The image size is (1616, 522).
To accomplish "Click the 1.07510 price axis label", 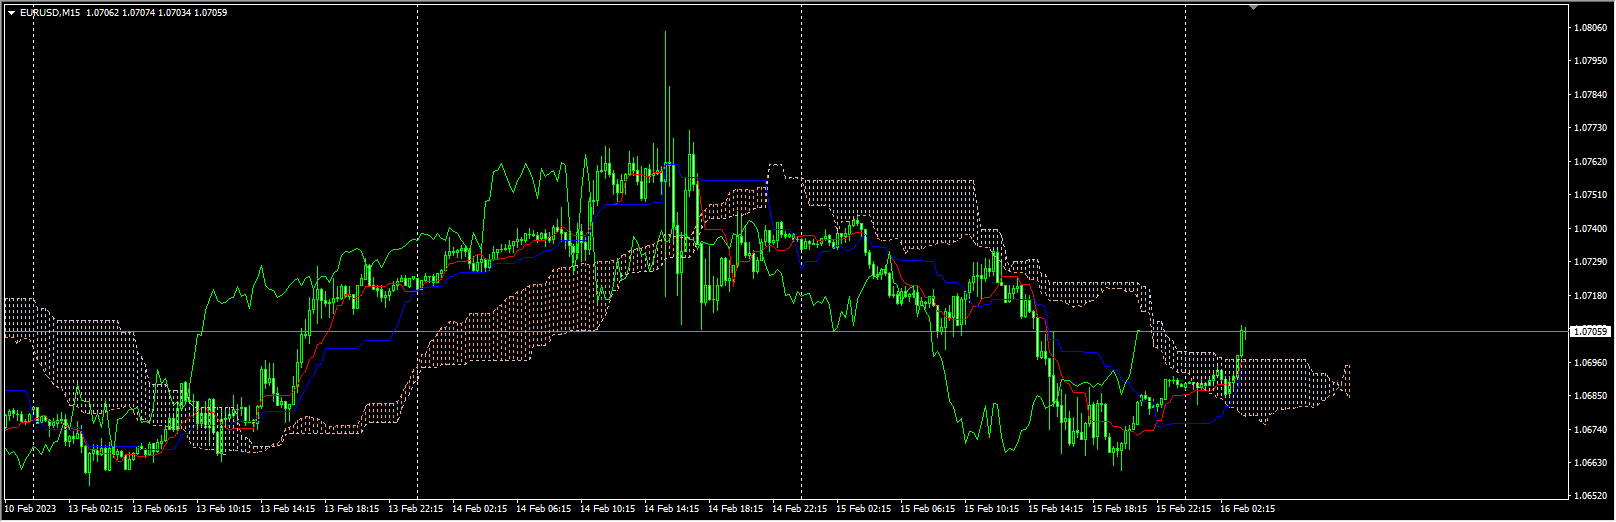I will click(1590, 195).
